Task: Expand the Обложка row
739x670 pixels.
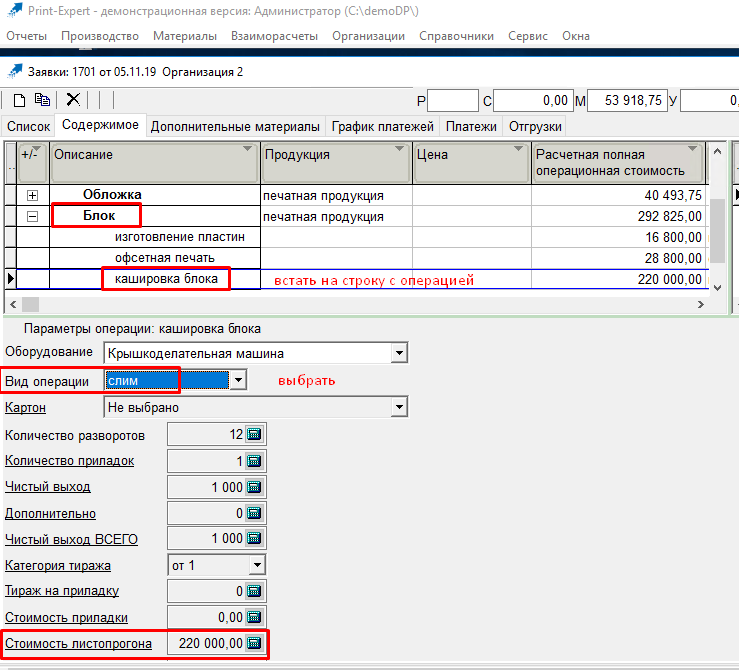Action: coord(32,196)
